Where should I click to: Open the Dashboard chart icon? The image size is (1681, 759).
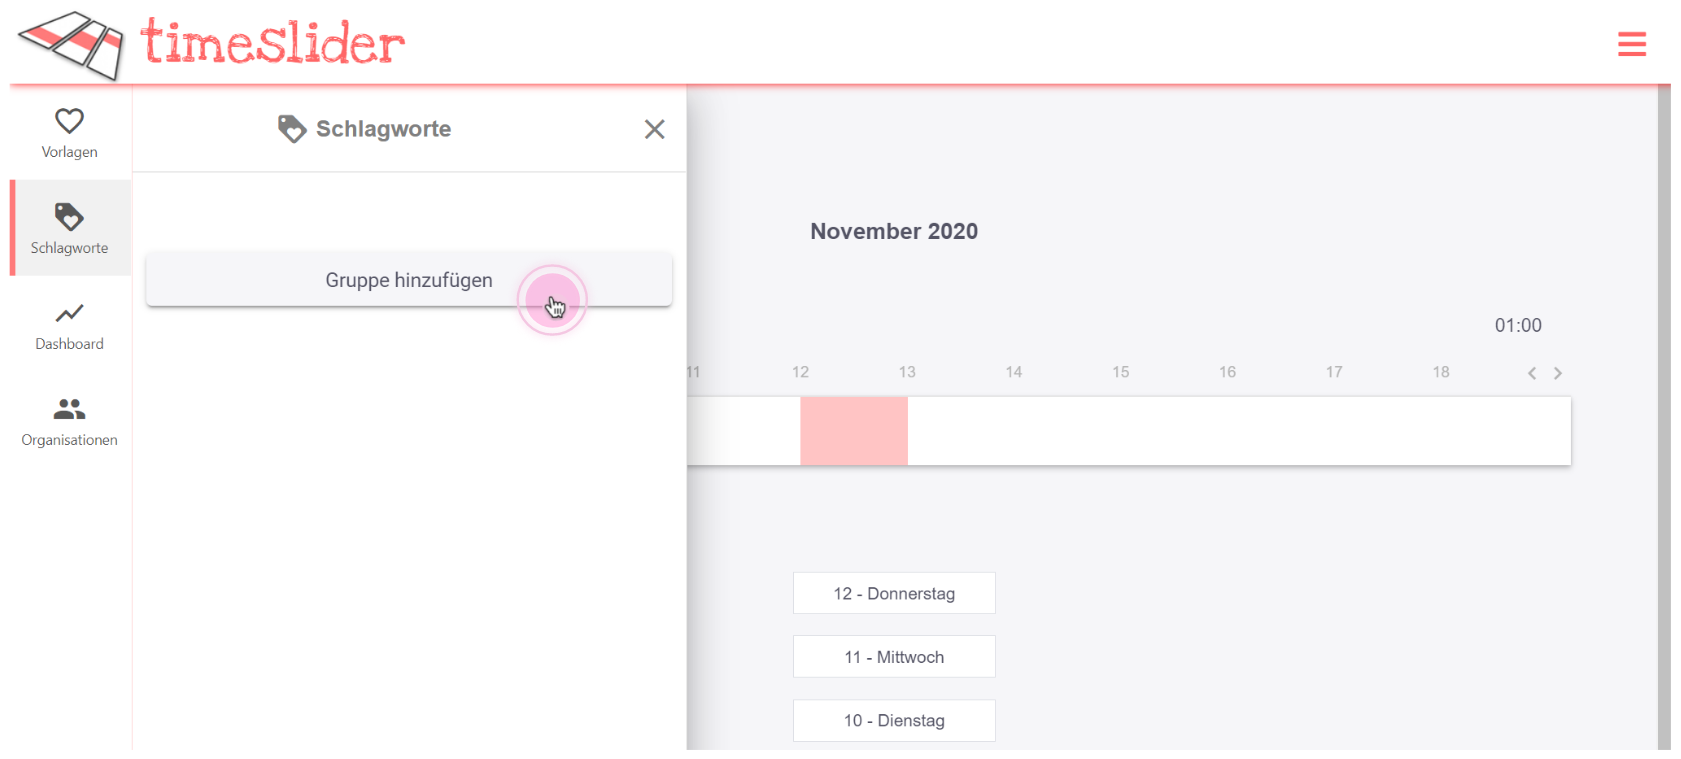pos(69,314)
